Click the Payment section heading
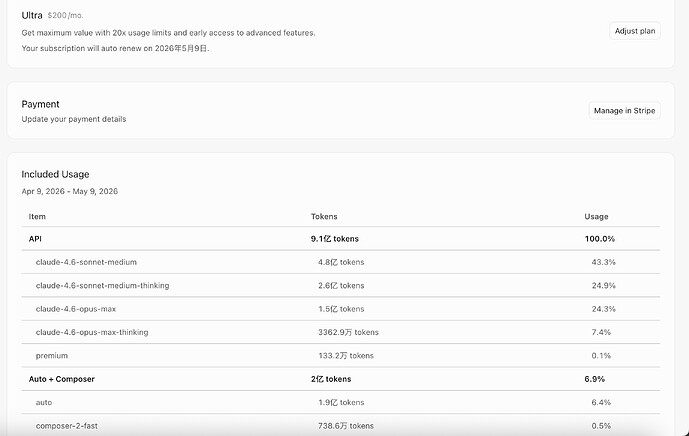The image size is (689, 436). 40,104
